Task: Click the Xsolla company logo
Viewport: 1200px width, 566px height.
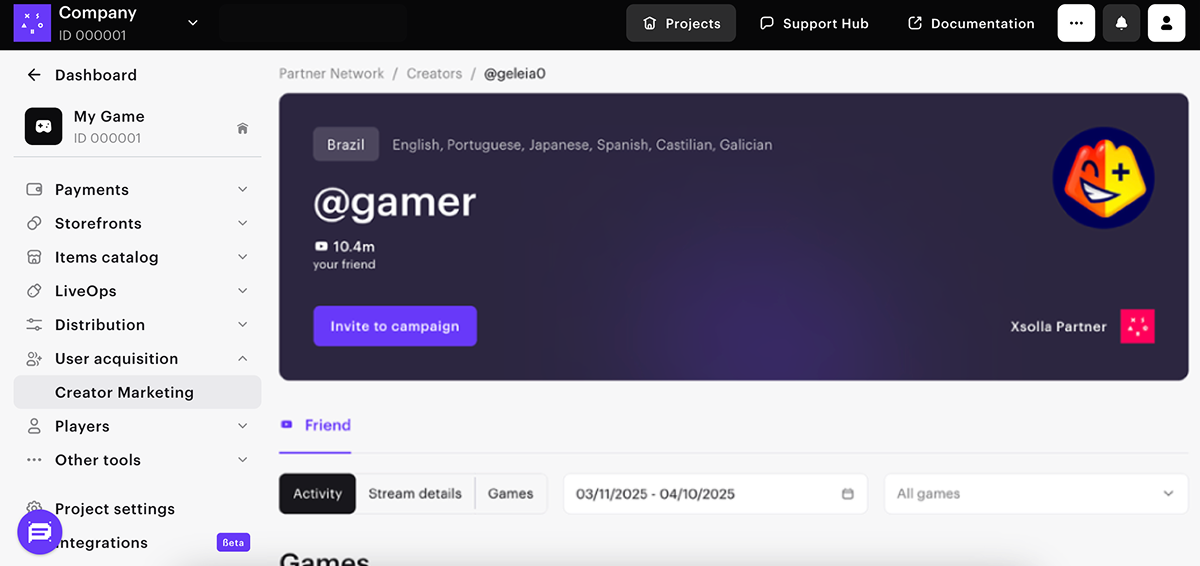Action: (x=32, y=23)
